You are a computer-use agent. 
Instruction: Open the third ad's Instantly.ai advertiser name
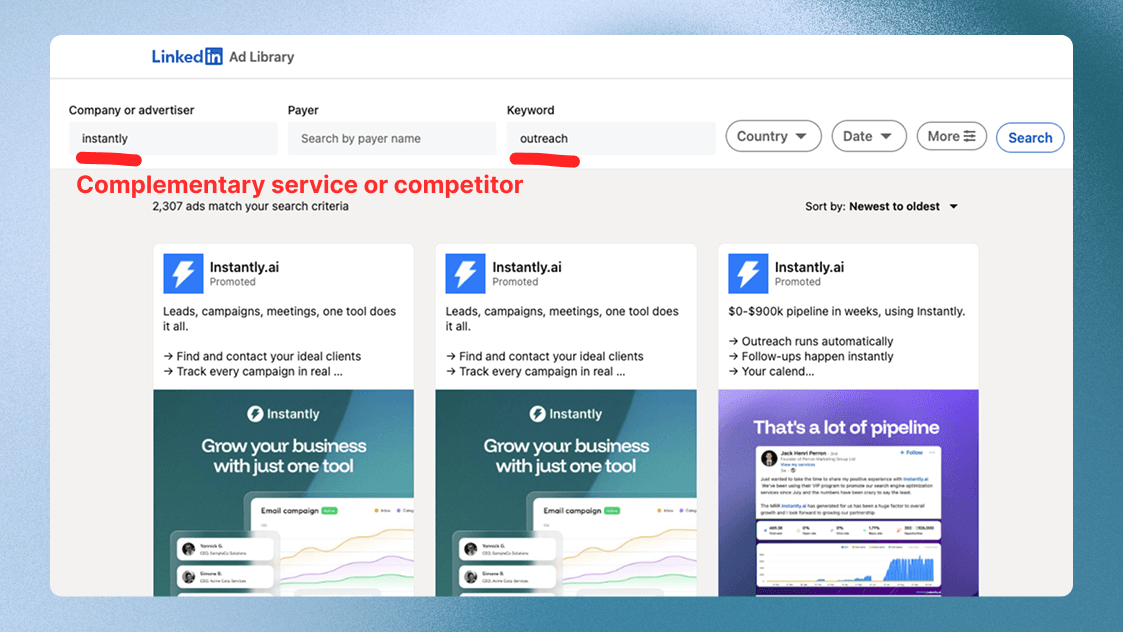(x=809, y=267)
